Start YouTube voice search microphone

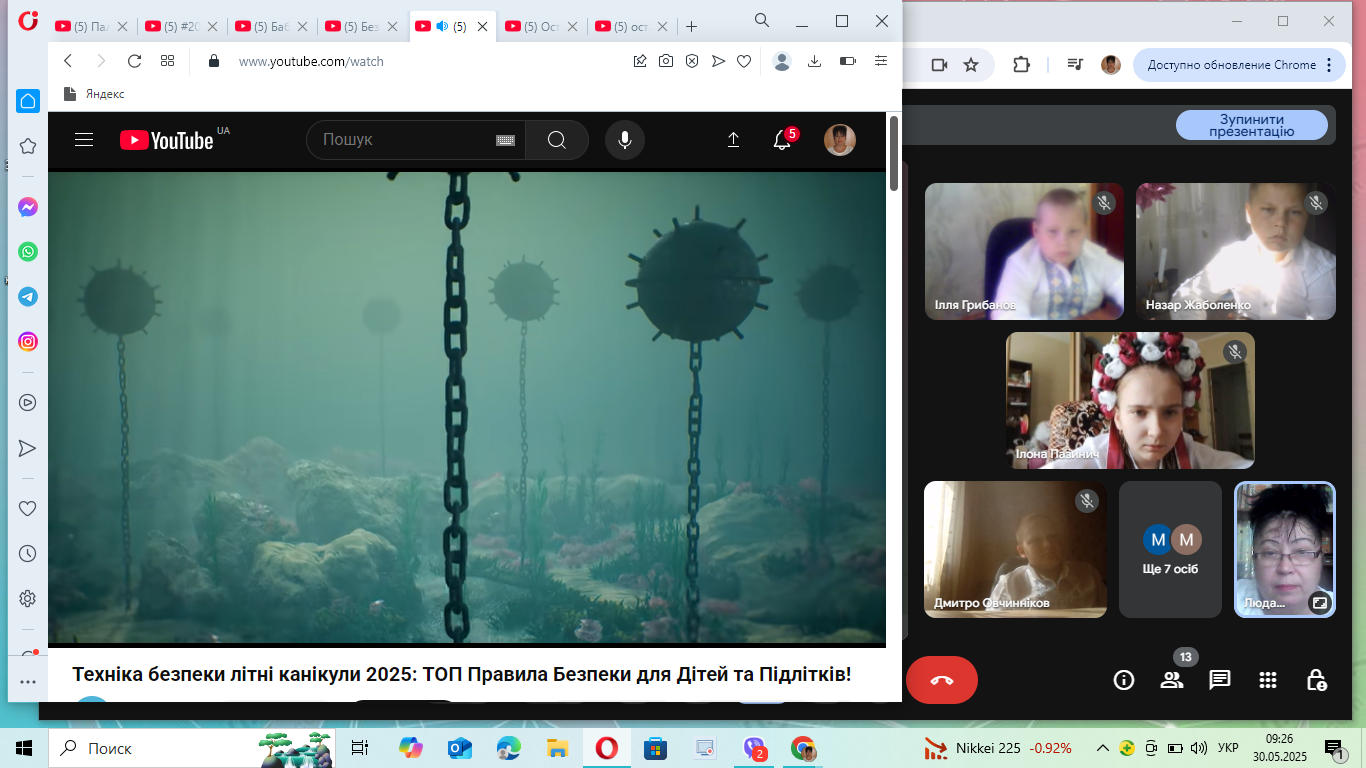[625, 140]
